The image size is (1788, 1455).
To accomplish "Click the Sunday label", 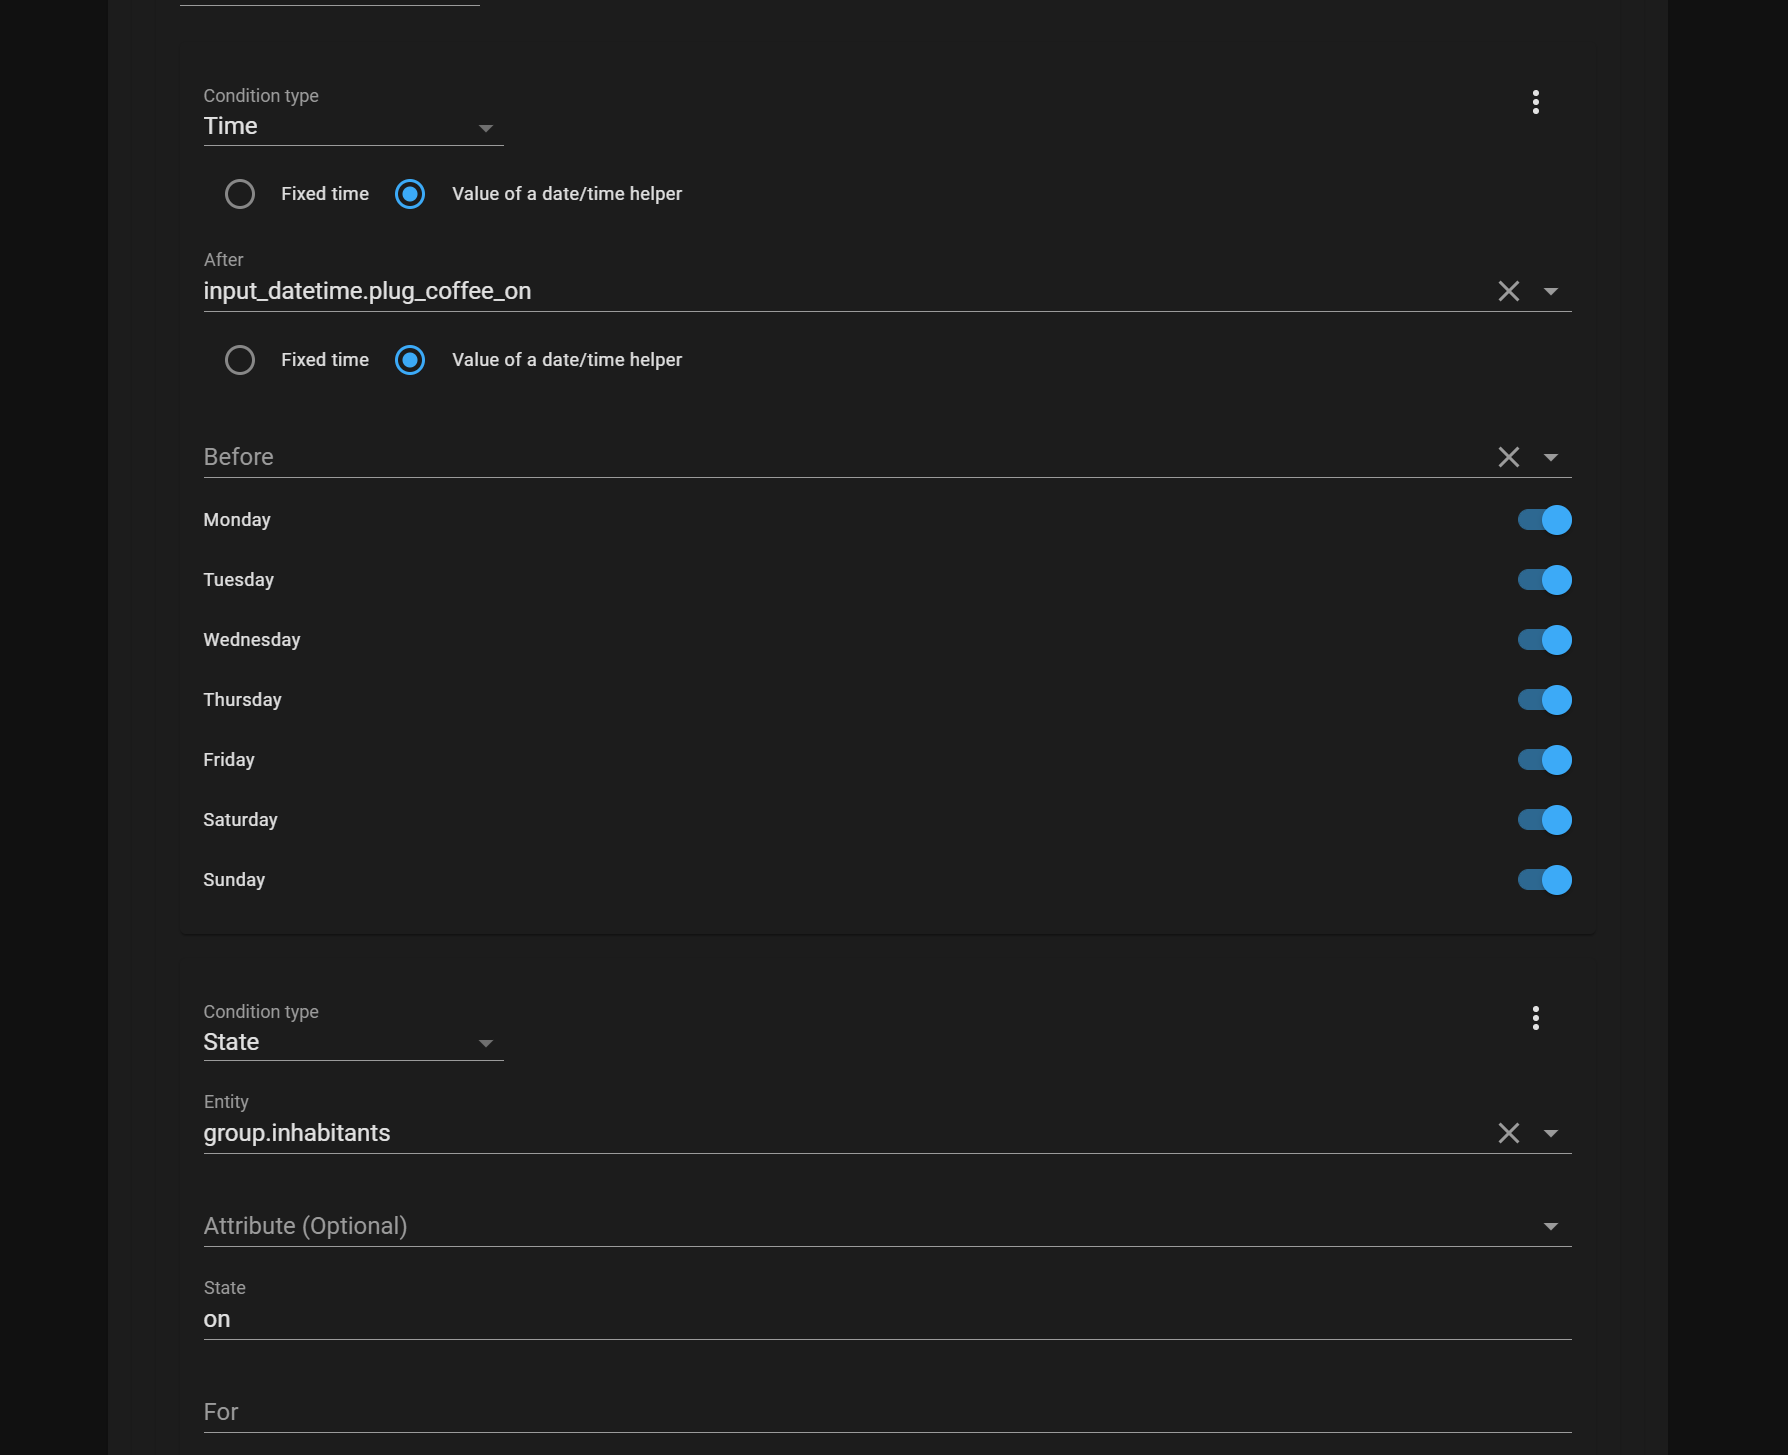I will coord(234,880).
